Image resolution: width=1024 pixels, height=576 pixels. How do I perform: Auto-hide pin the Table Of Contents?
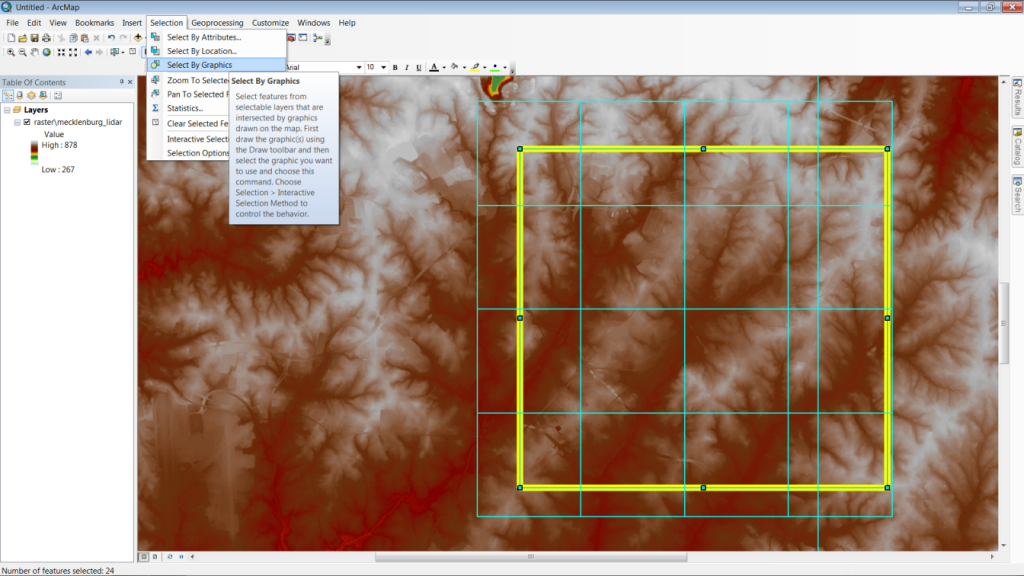[x=121, y=82]
